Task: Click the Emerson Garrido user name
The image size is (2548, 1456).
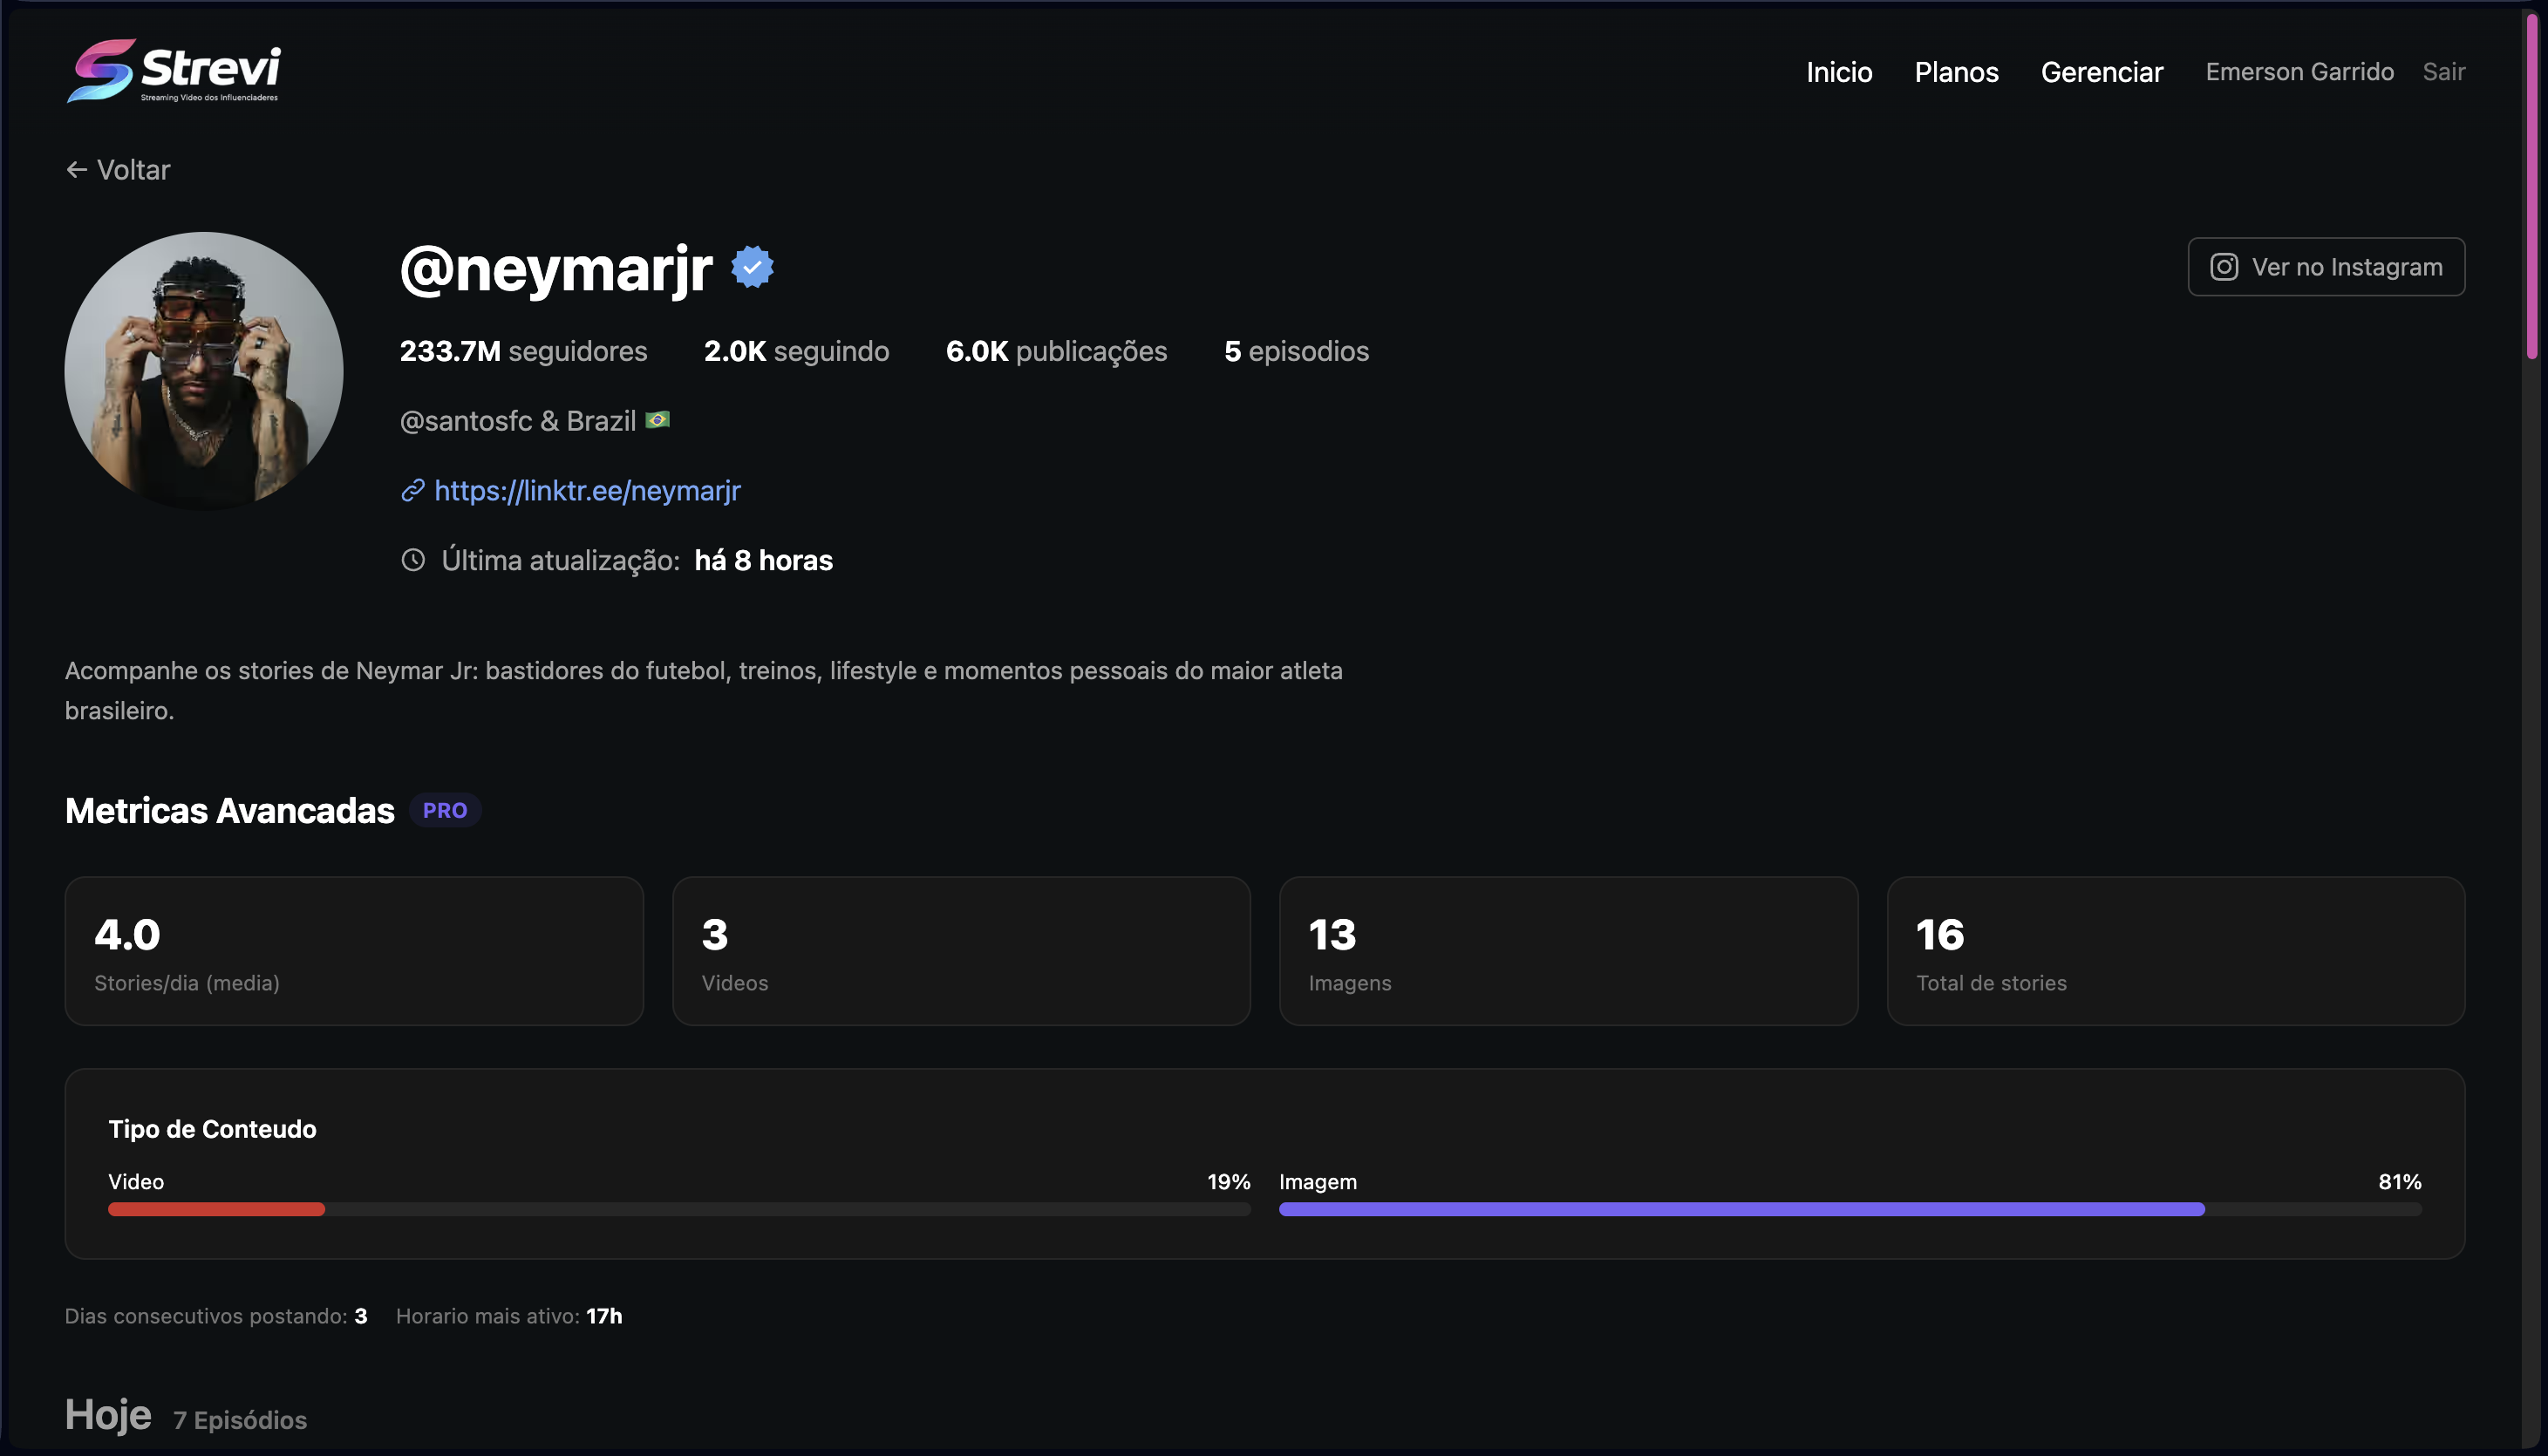Action: 2299,72
